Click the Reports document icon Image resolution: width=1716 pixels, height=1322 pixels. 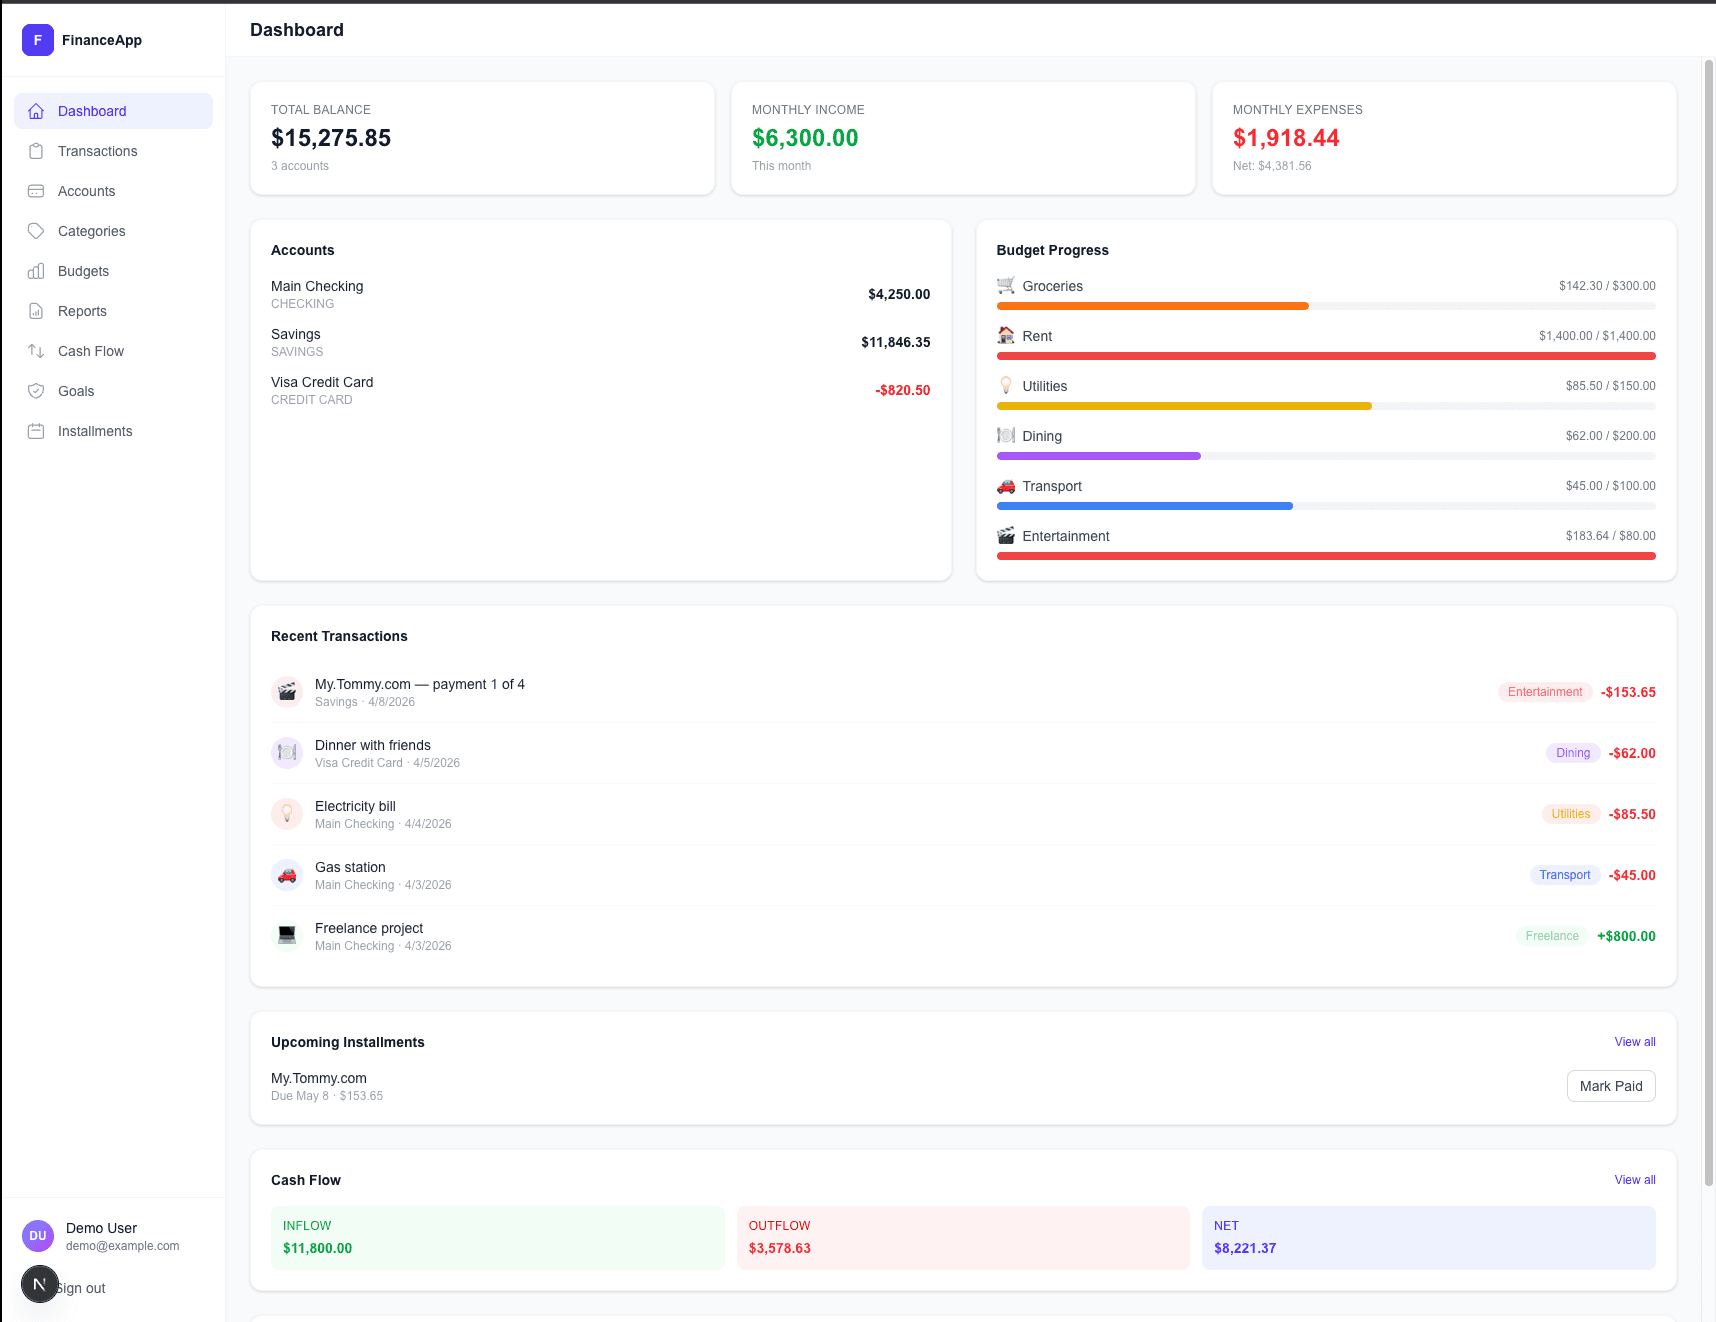point(36,311)
